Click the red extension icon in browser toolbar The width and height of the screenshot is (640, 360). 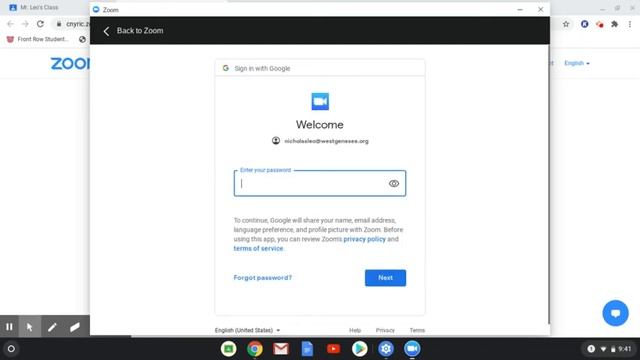tap(599, 24)
